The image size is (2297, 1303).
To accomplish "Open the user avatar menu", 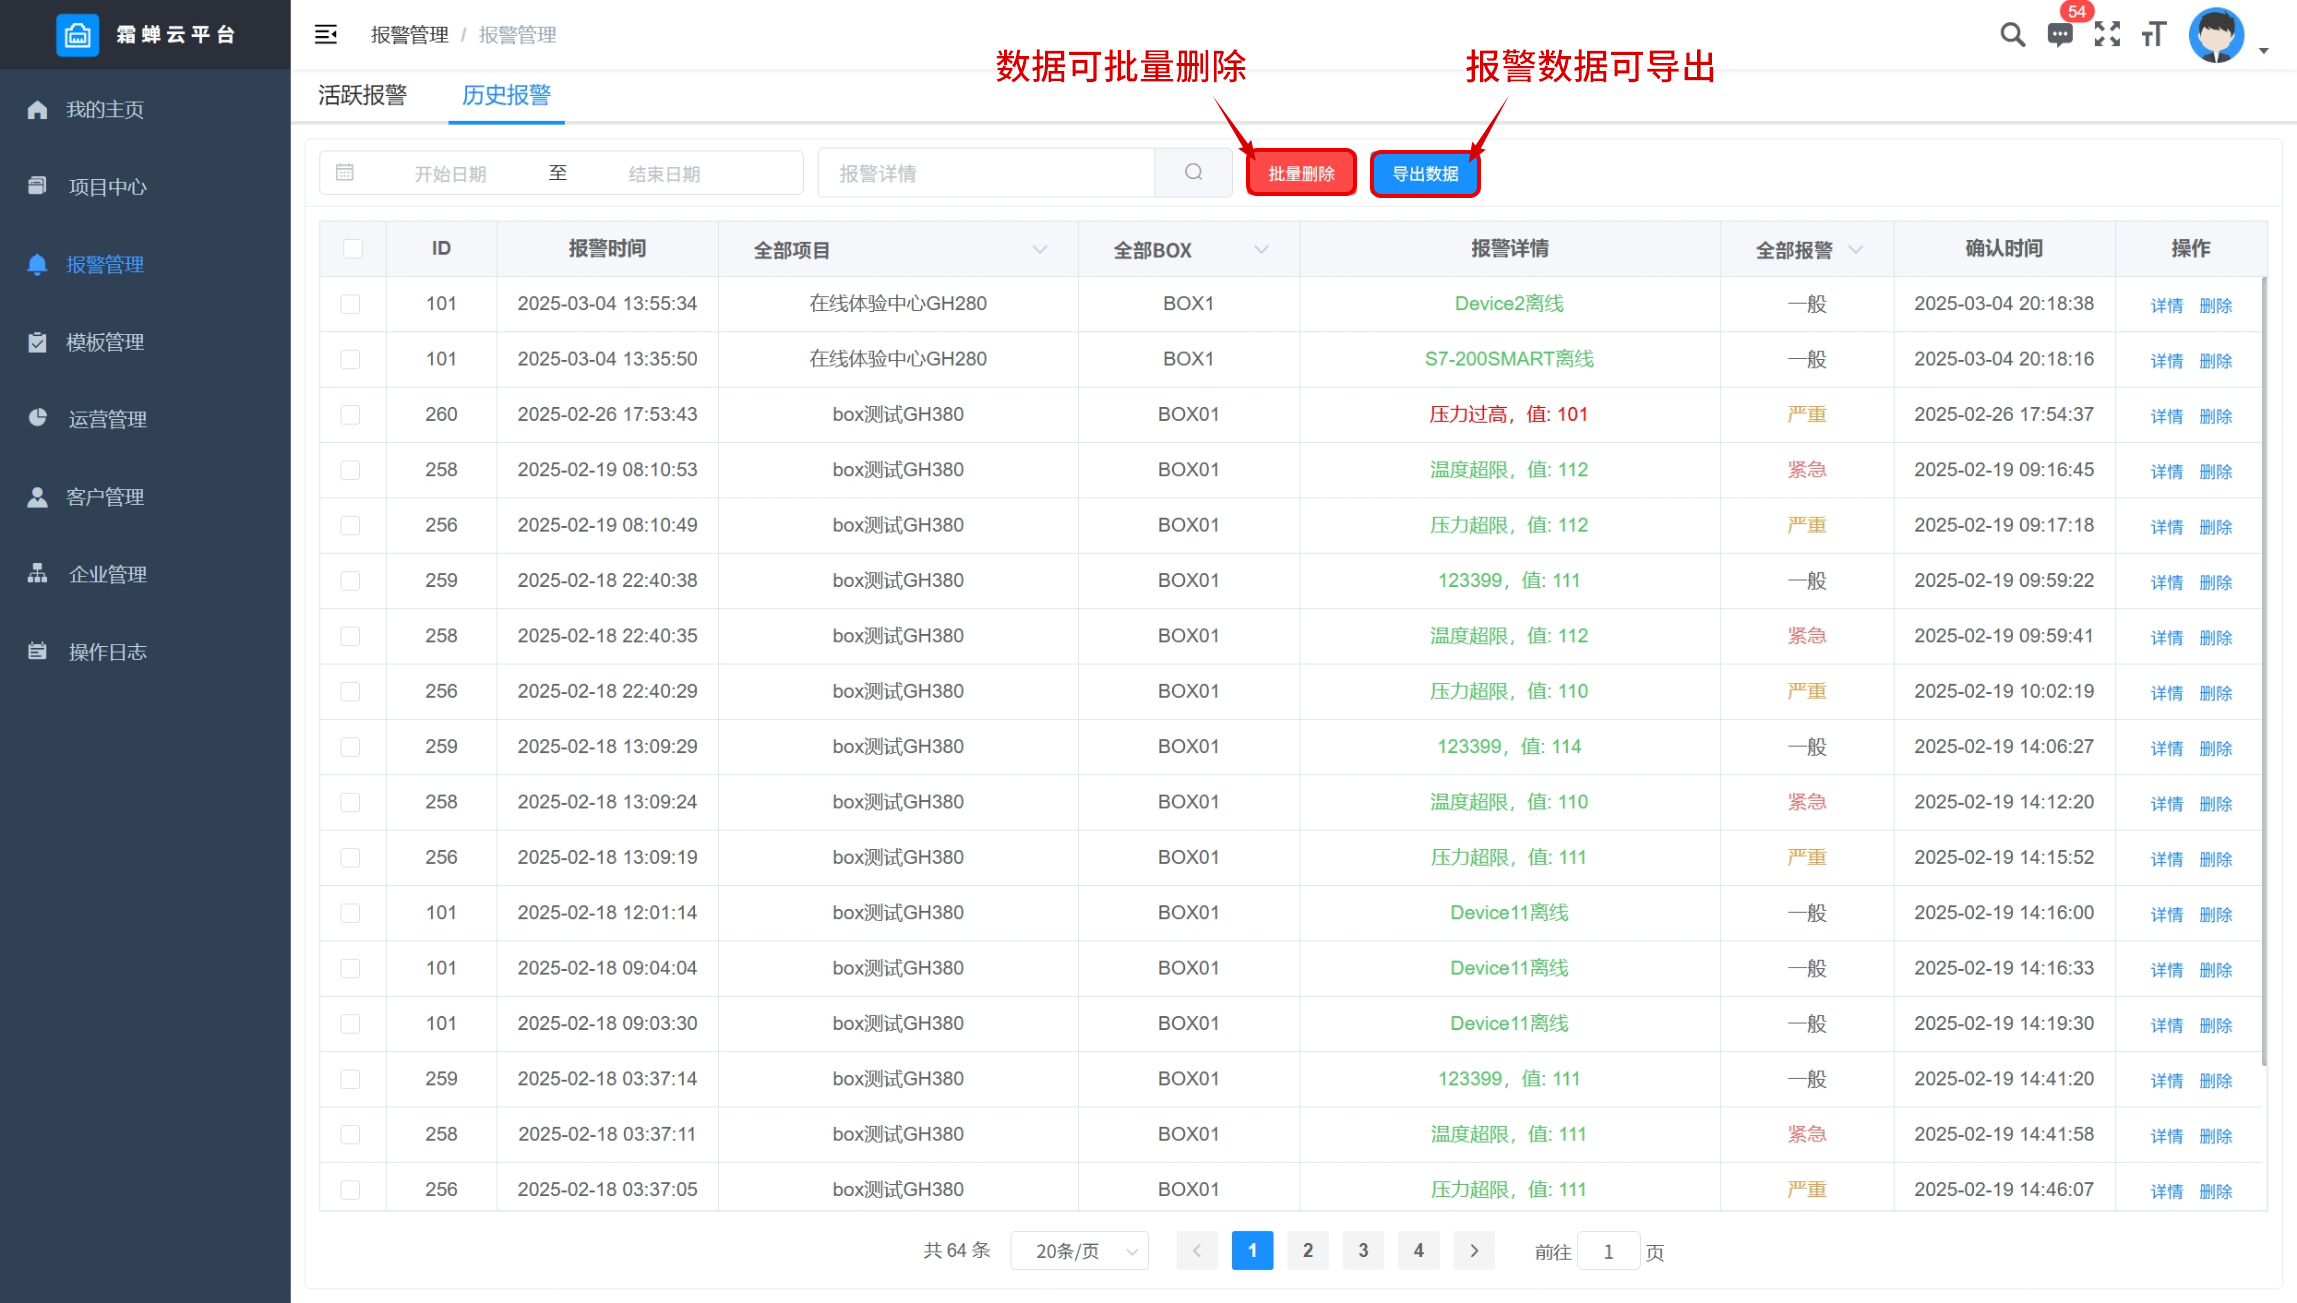I will point(2216,35).
